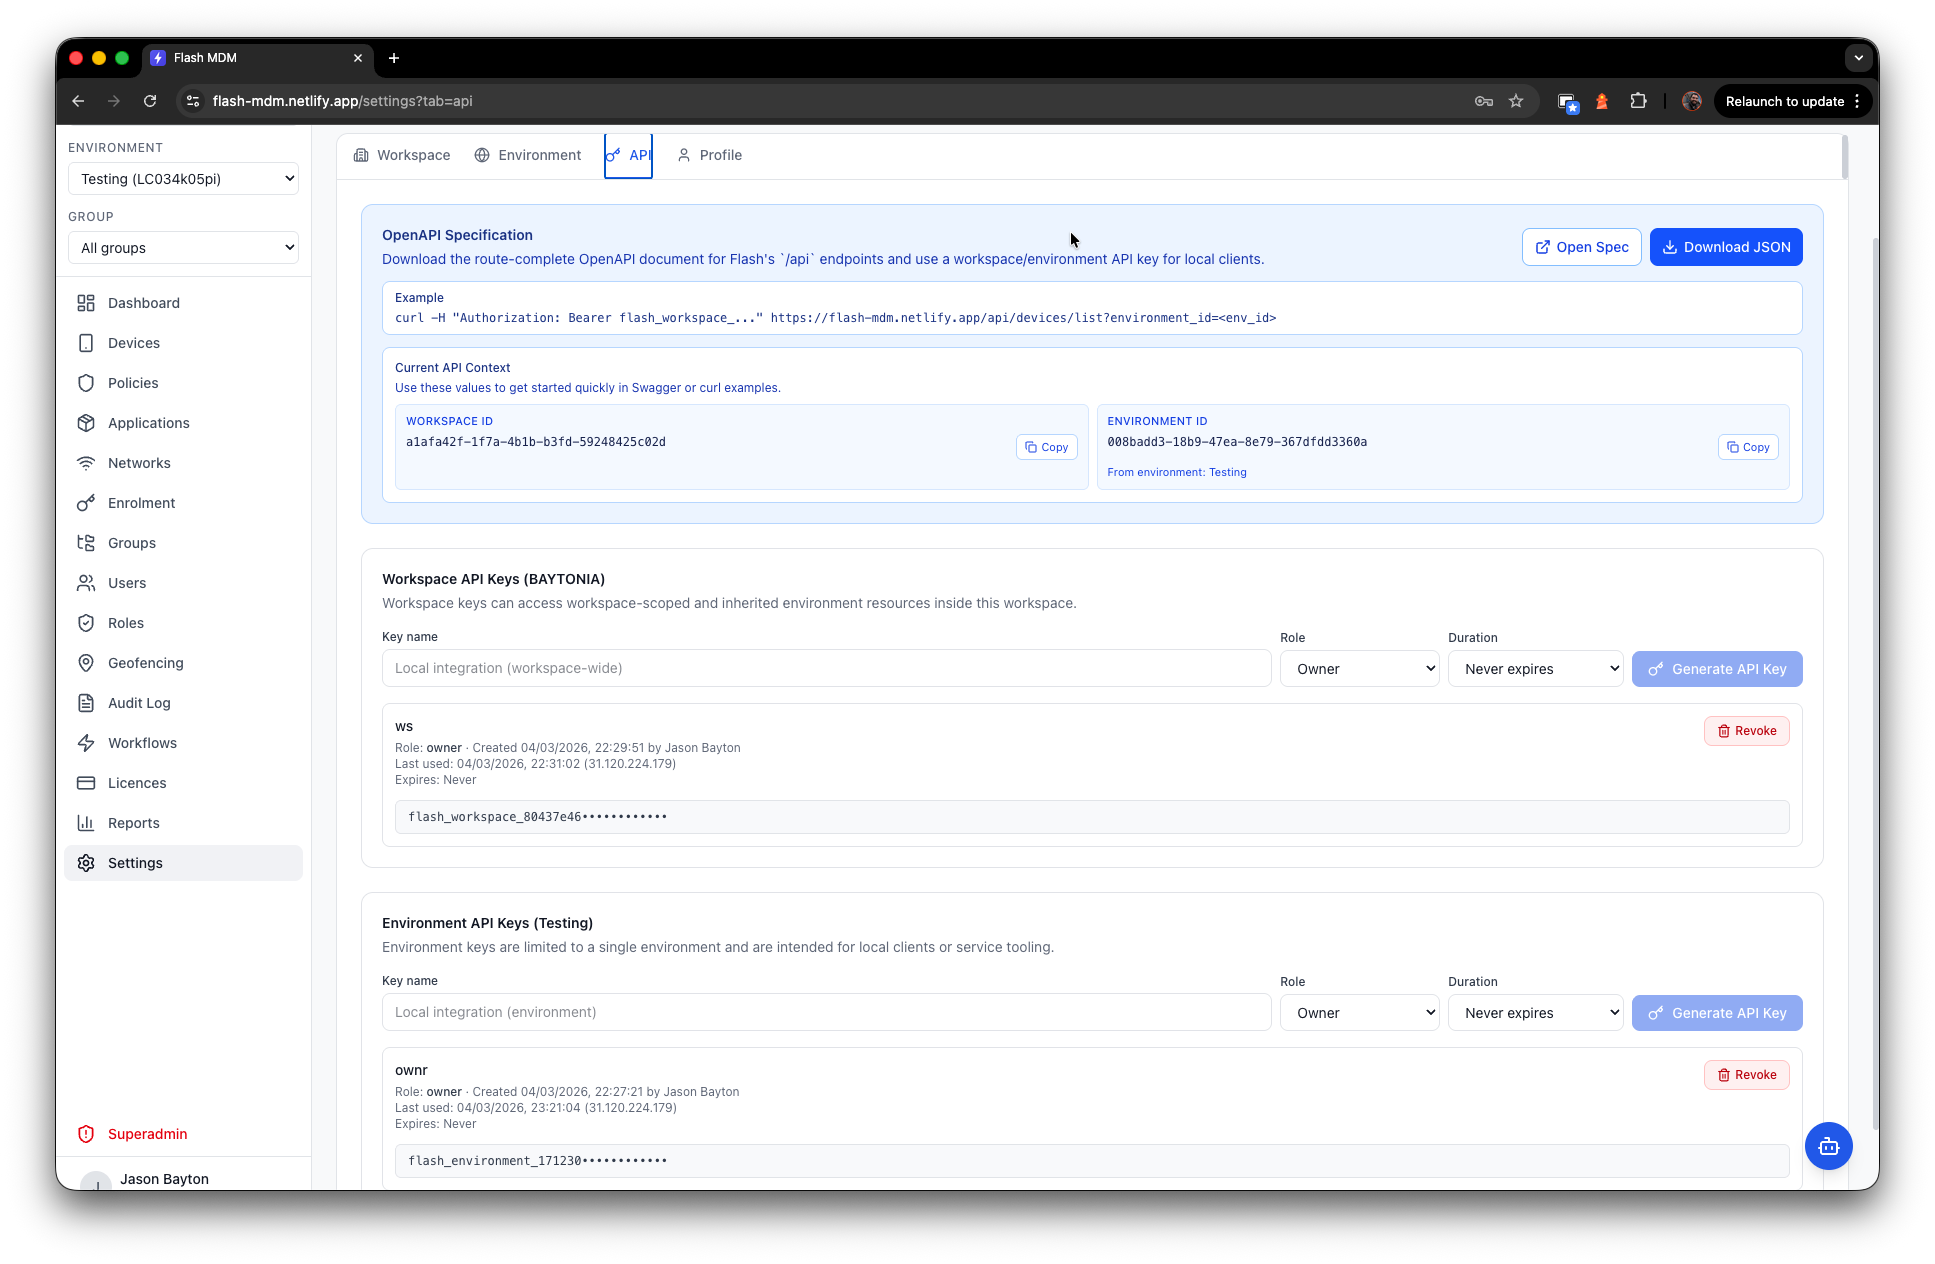Revoke the ws workspace API key

(1746, 731)
